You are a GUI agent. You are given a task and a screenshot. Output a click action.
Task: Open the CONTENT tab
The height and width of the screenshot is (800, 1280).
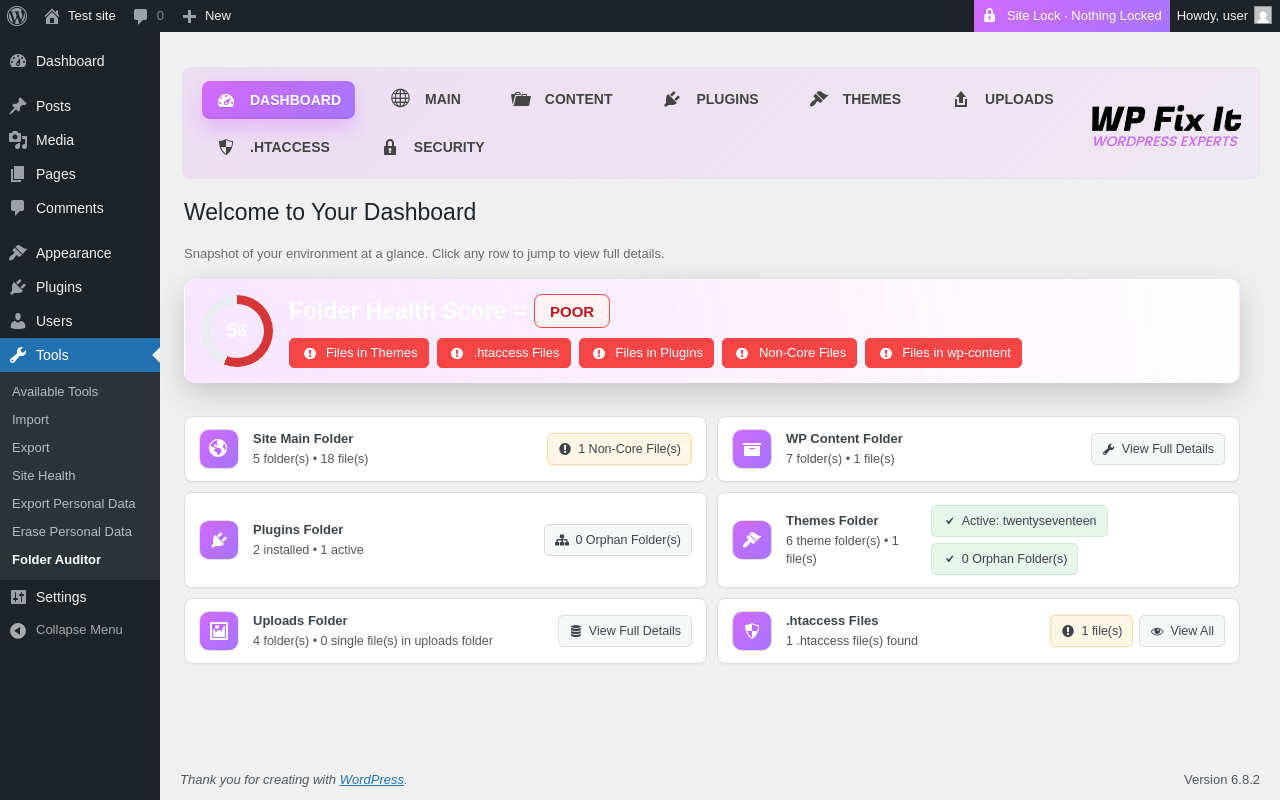562,99
